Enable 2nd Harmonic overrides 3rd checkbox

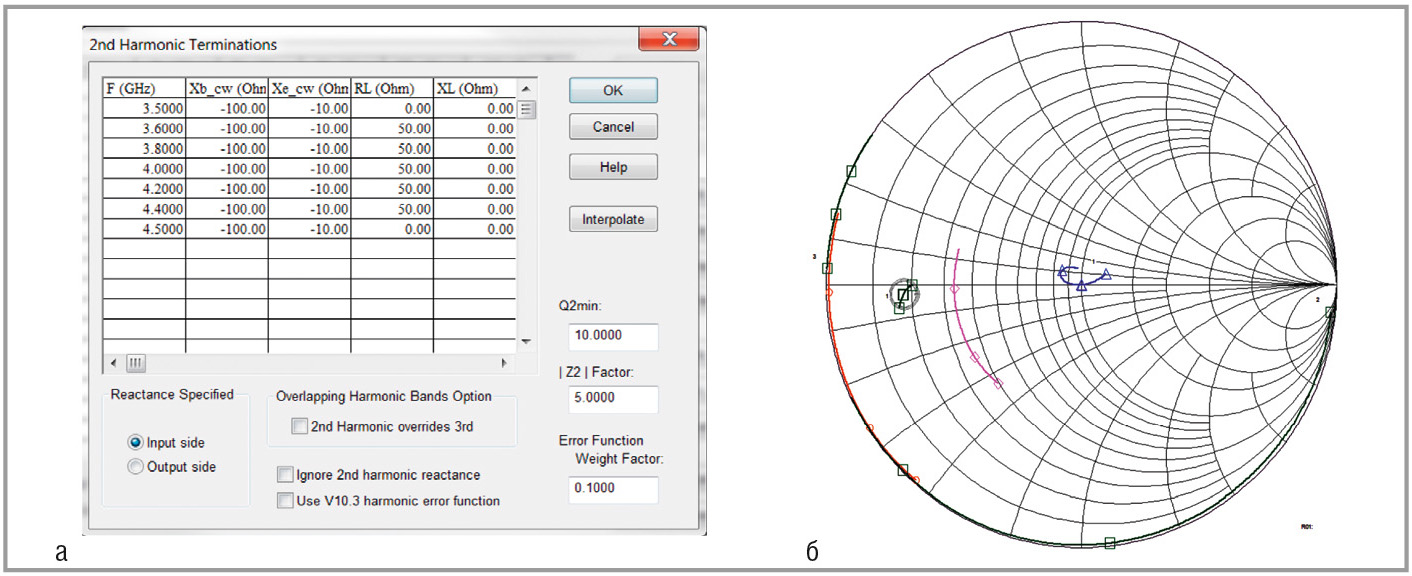300,427
